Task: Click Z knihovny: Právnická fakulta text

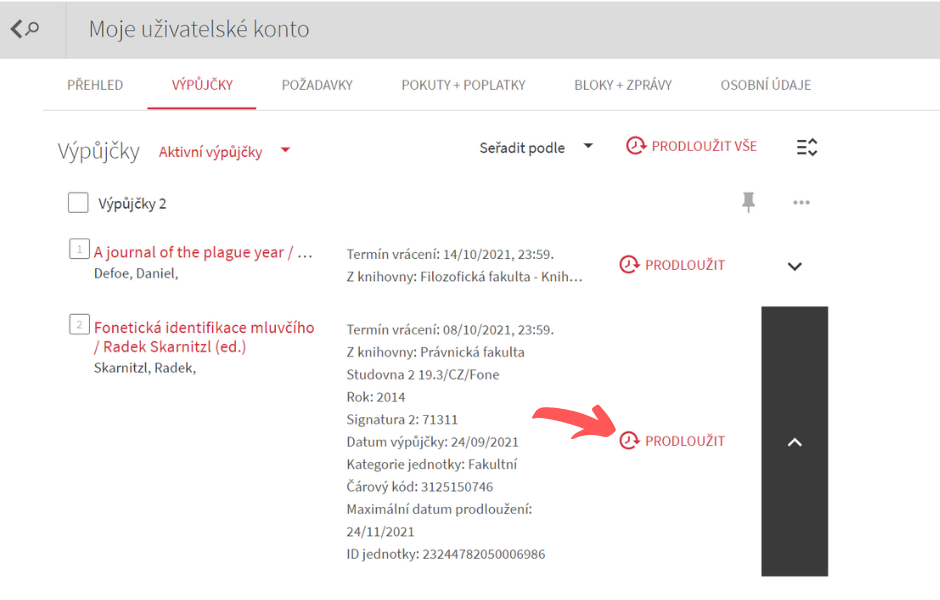Action: click(435, 352)
